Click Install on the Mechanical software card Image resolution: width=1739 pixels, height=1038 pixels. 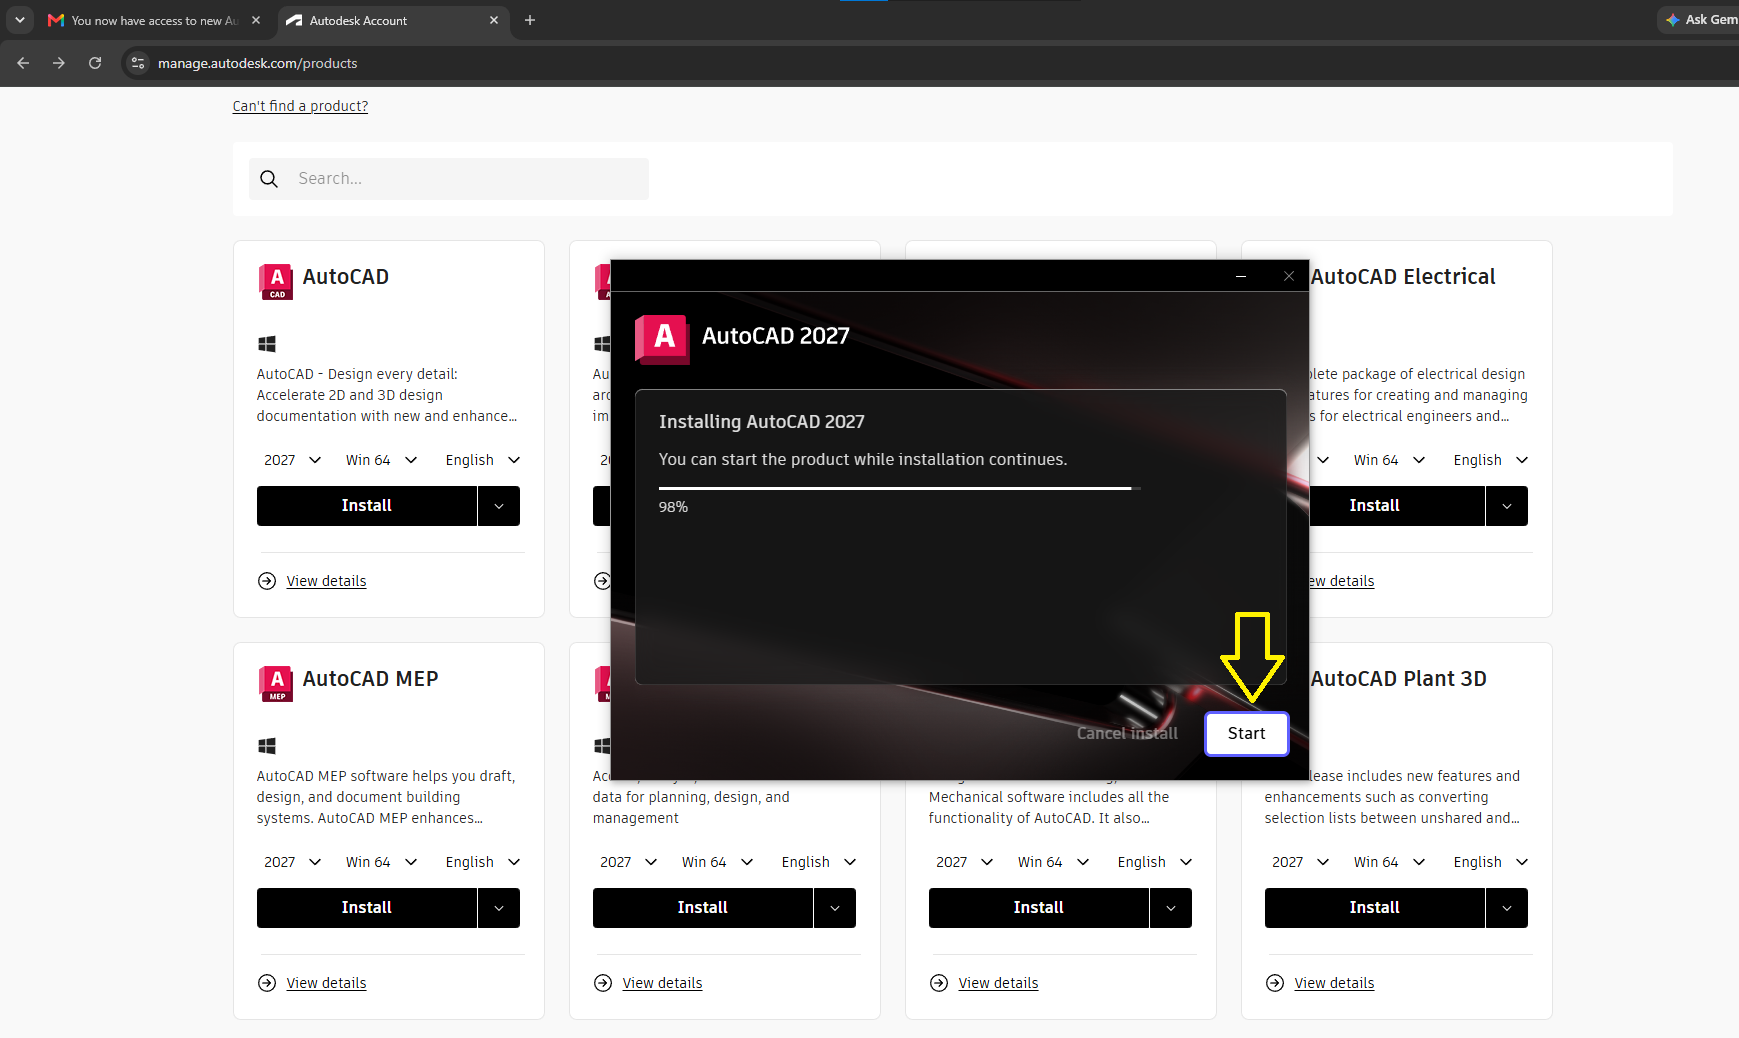[1039, 908]
